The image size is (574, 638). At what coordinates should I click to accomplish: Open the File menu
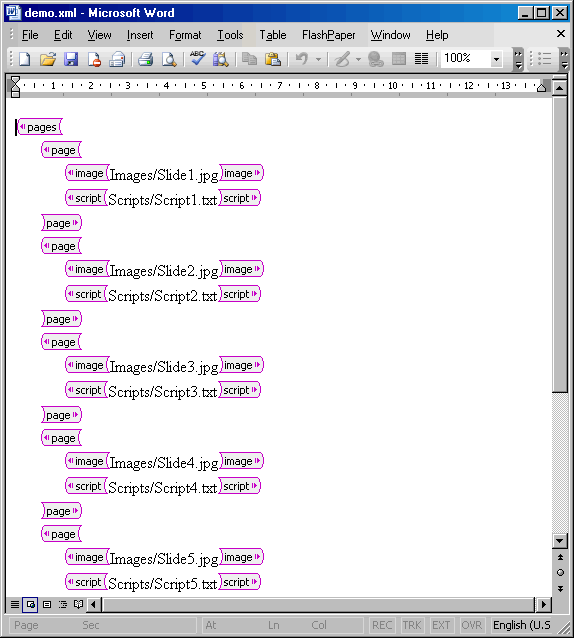coord(30,35)
